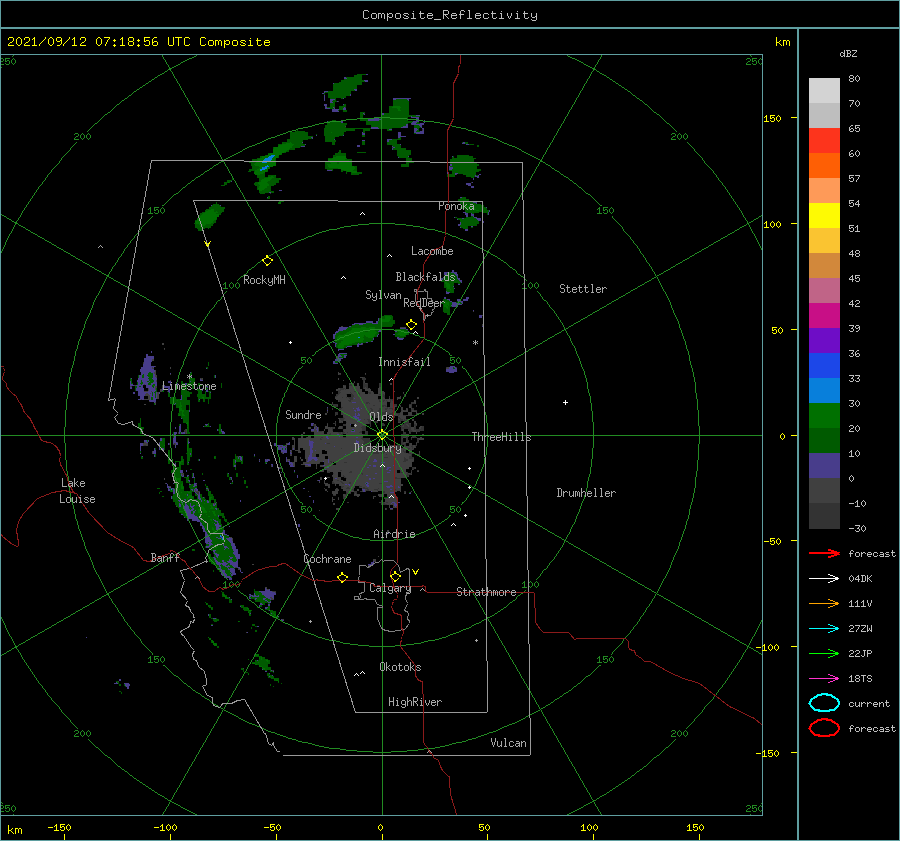Click the orange 111V arrow legend icon

824,603
